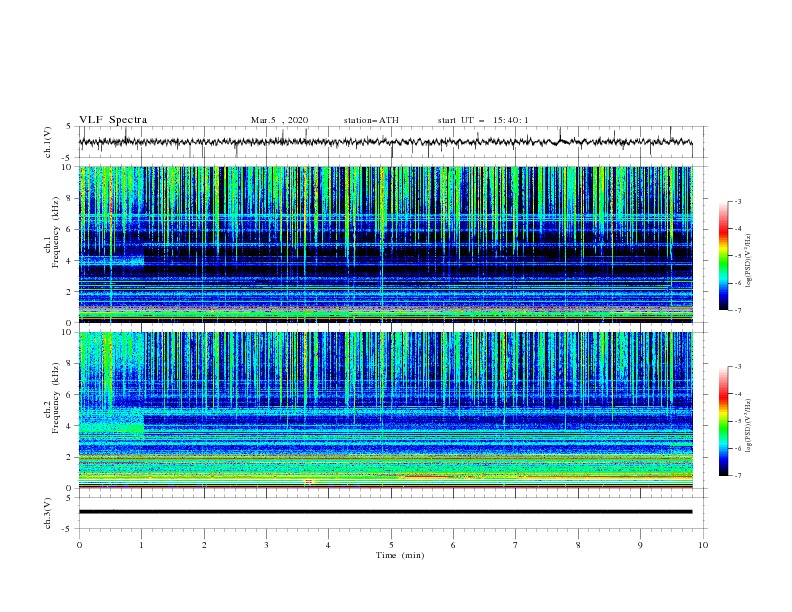Click the time axis tick label "5"
Image resolution: width=792 pixels, height=612 pixels.
[x=391, y=545]
